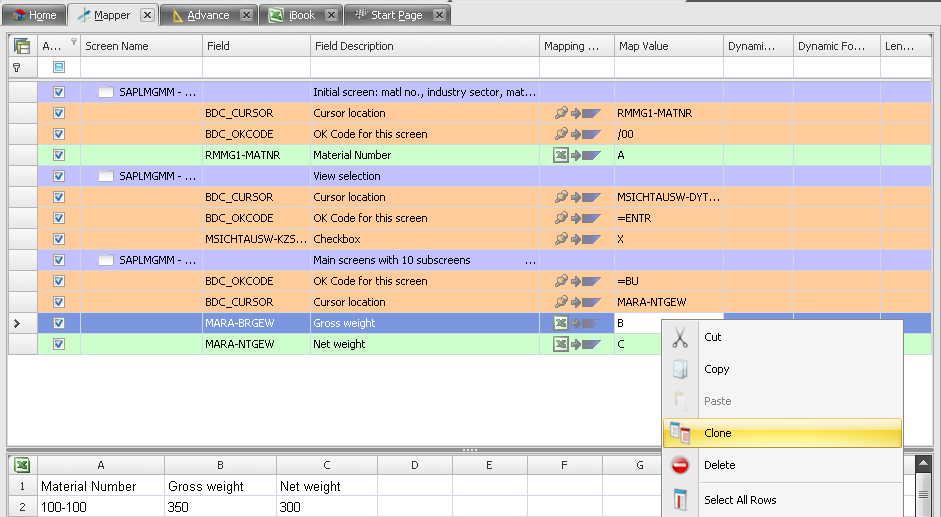
Task: Click the column chooser icon in grid corner
Action: pos(22,46)
